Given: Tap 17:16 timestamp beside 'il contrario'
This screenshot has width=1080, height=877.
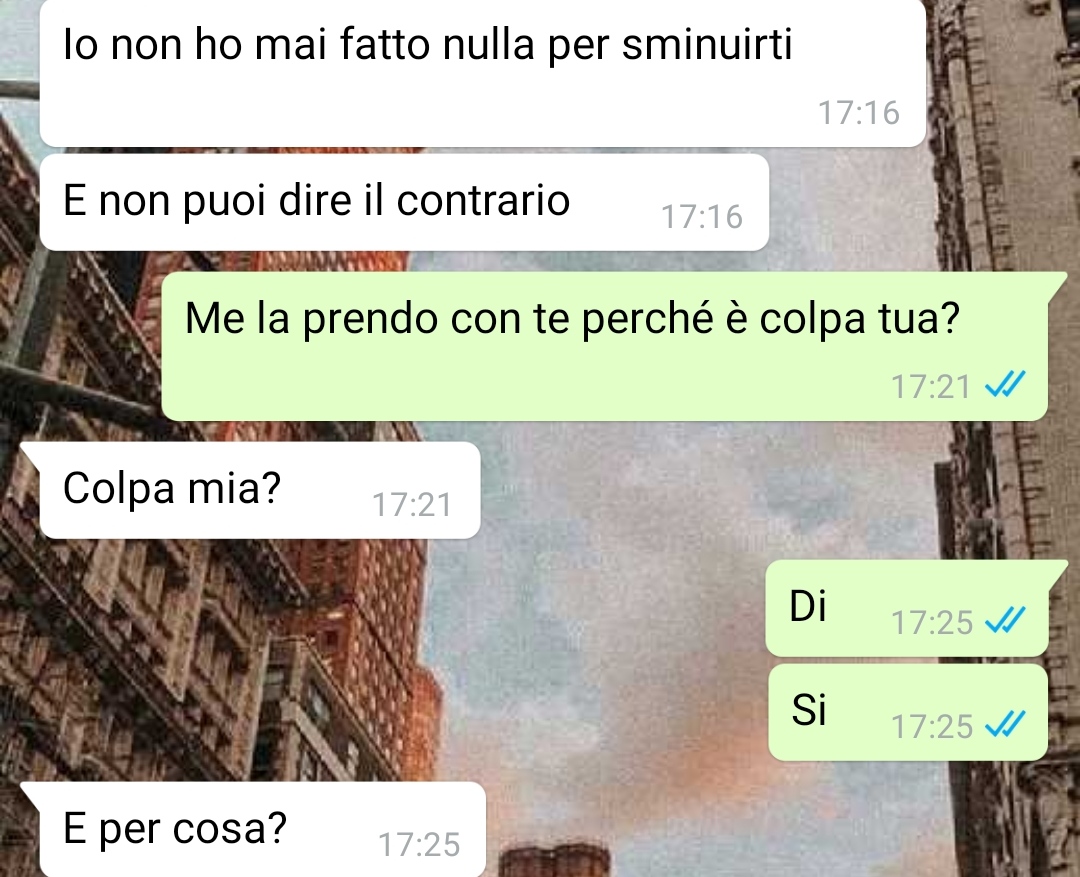Looking at the screenshot, I should (702, 217).
